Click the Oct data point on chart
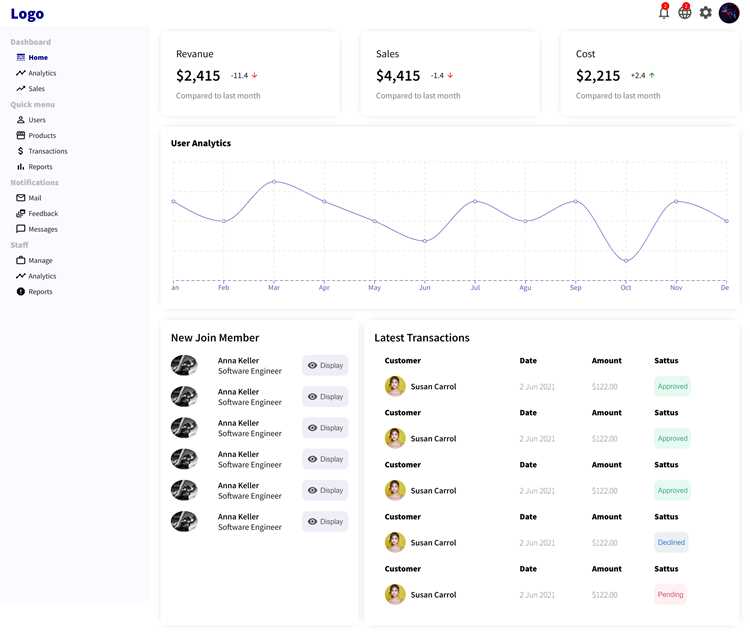 [626, 261]
